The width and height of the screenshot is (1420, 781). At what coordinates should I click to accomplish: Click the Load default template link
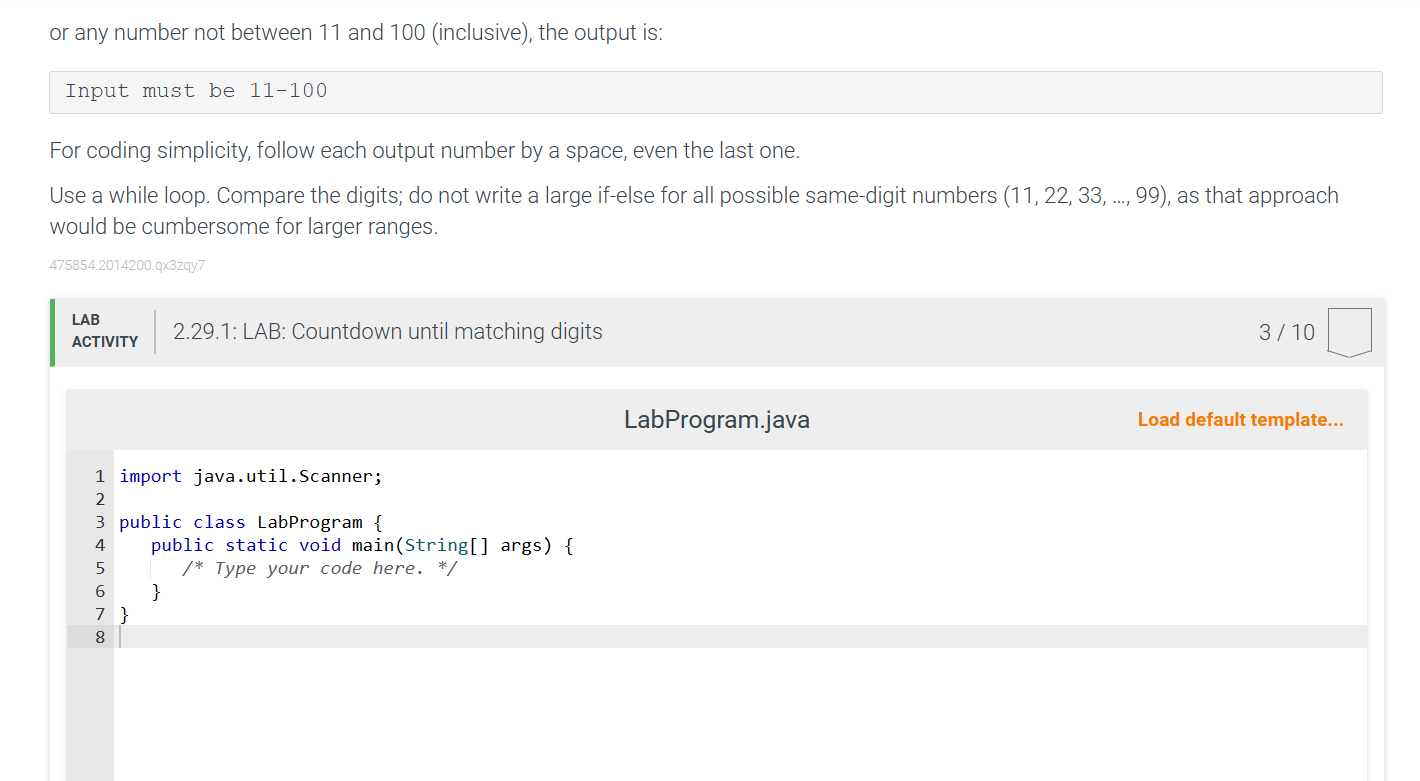click(1240, 419)
